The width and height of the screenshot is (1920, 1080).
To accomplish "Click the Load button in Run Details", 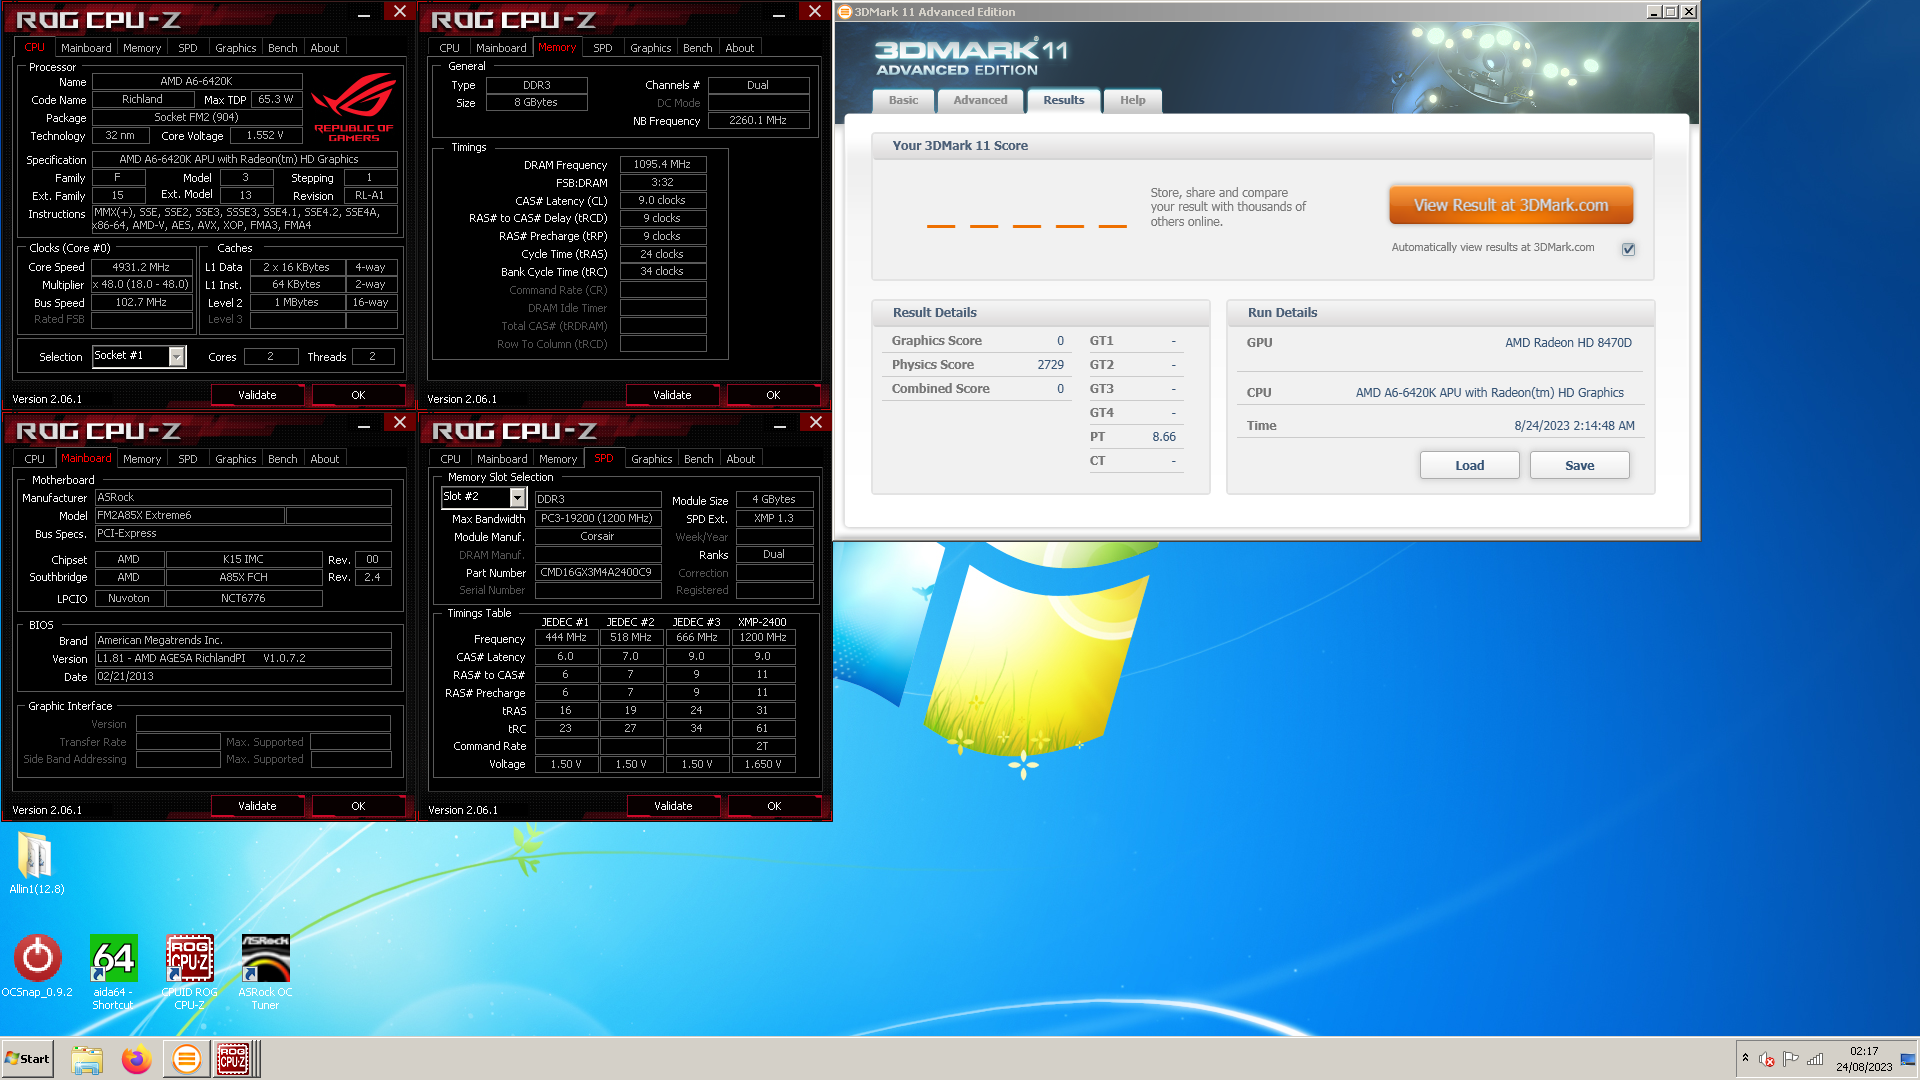I will click(1469, 466).
